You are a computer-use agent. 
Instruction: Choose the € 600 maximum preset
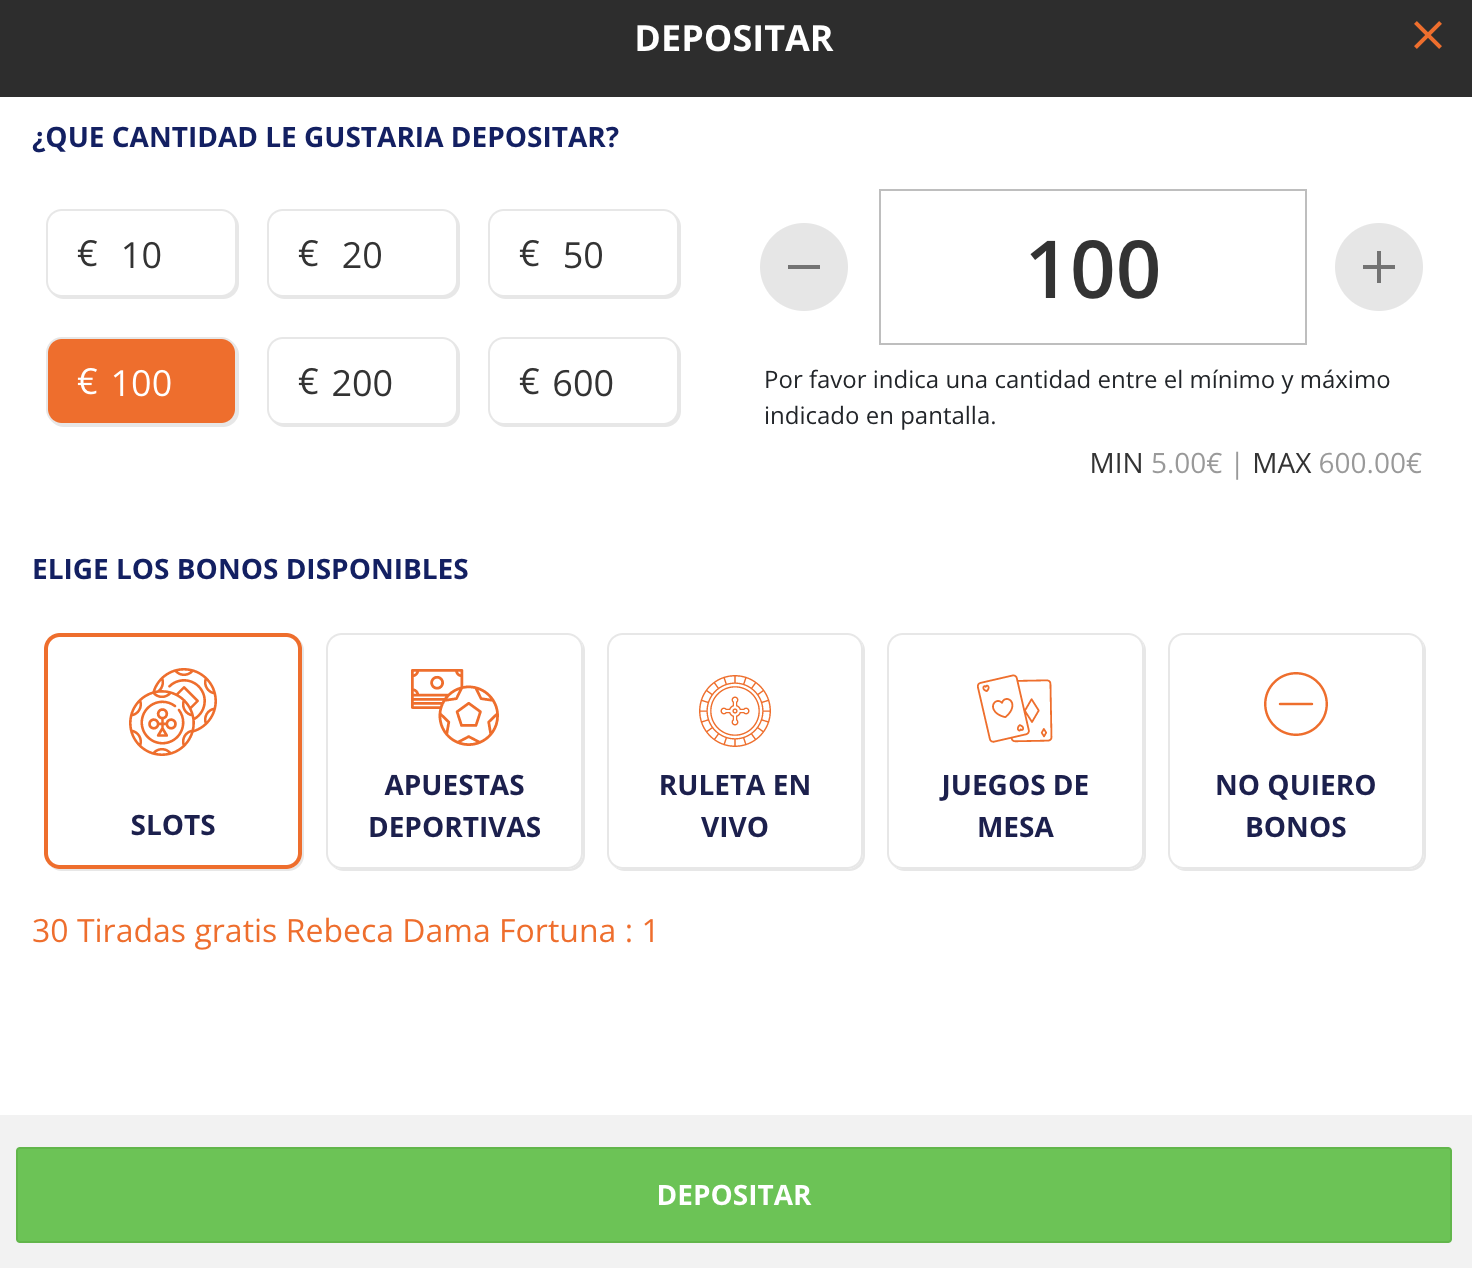click(584, 382)
